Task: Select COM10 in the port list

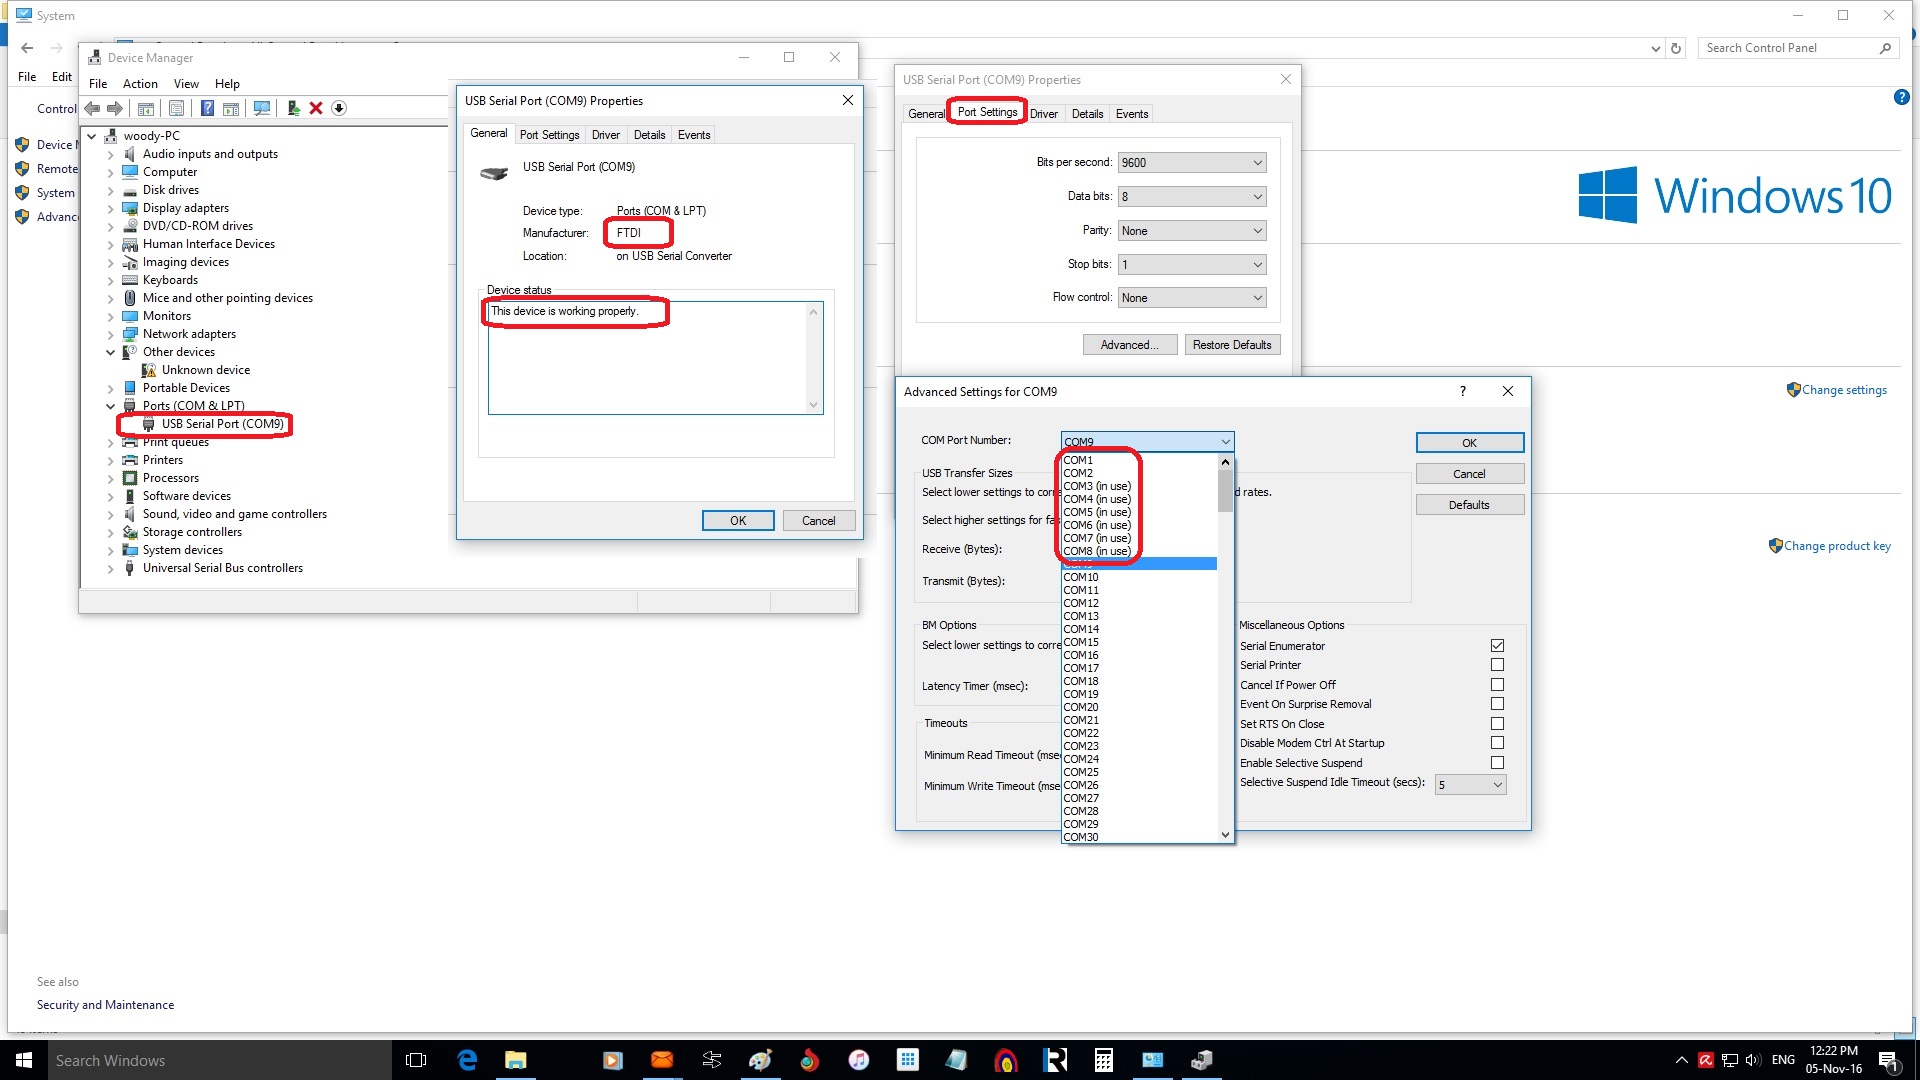Action: coord(1081,577)
